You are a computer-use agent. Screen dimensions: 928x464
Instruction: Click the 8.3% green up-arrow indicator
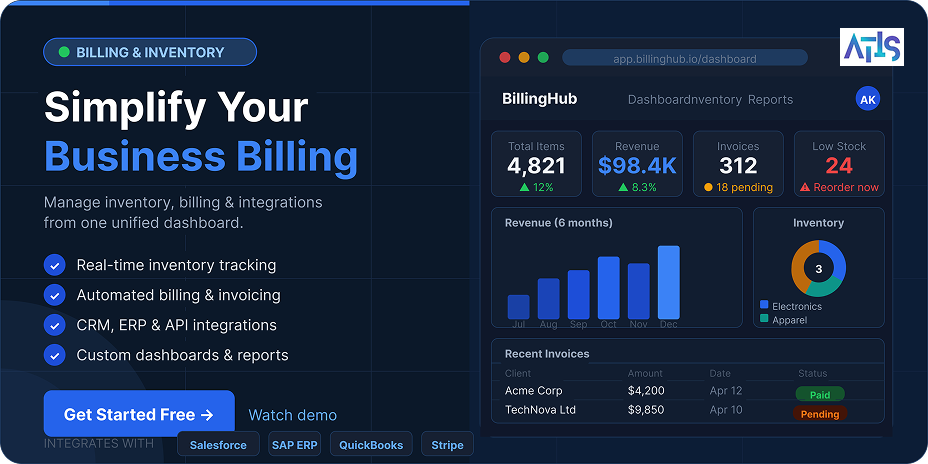[x=637, y=187]
